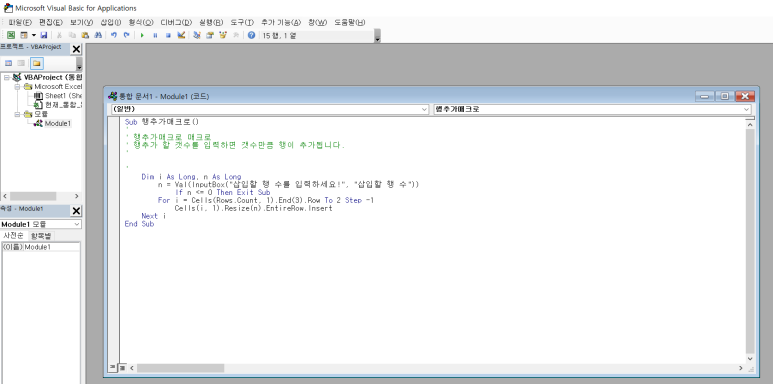Click the Next i code line
Screen dimensions: 773x384
154,216
